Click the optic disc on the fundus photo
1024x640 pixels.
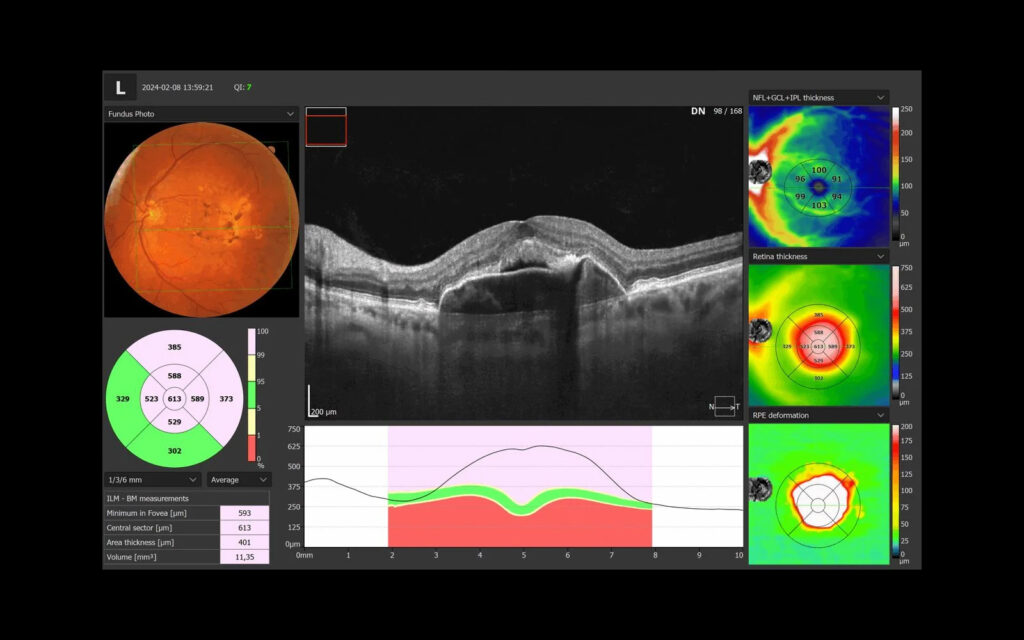point(149,208)
